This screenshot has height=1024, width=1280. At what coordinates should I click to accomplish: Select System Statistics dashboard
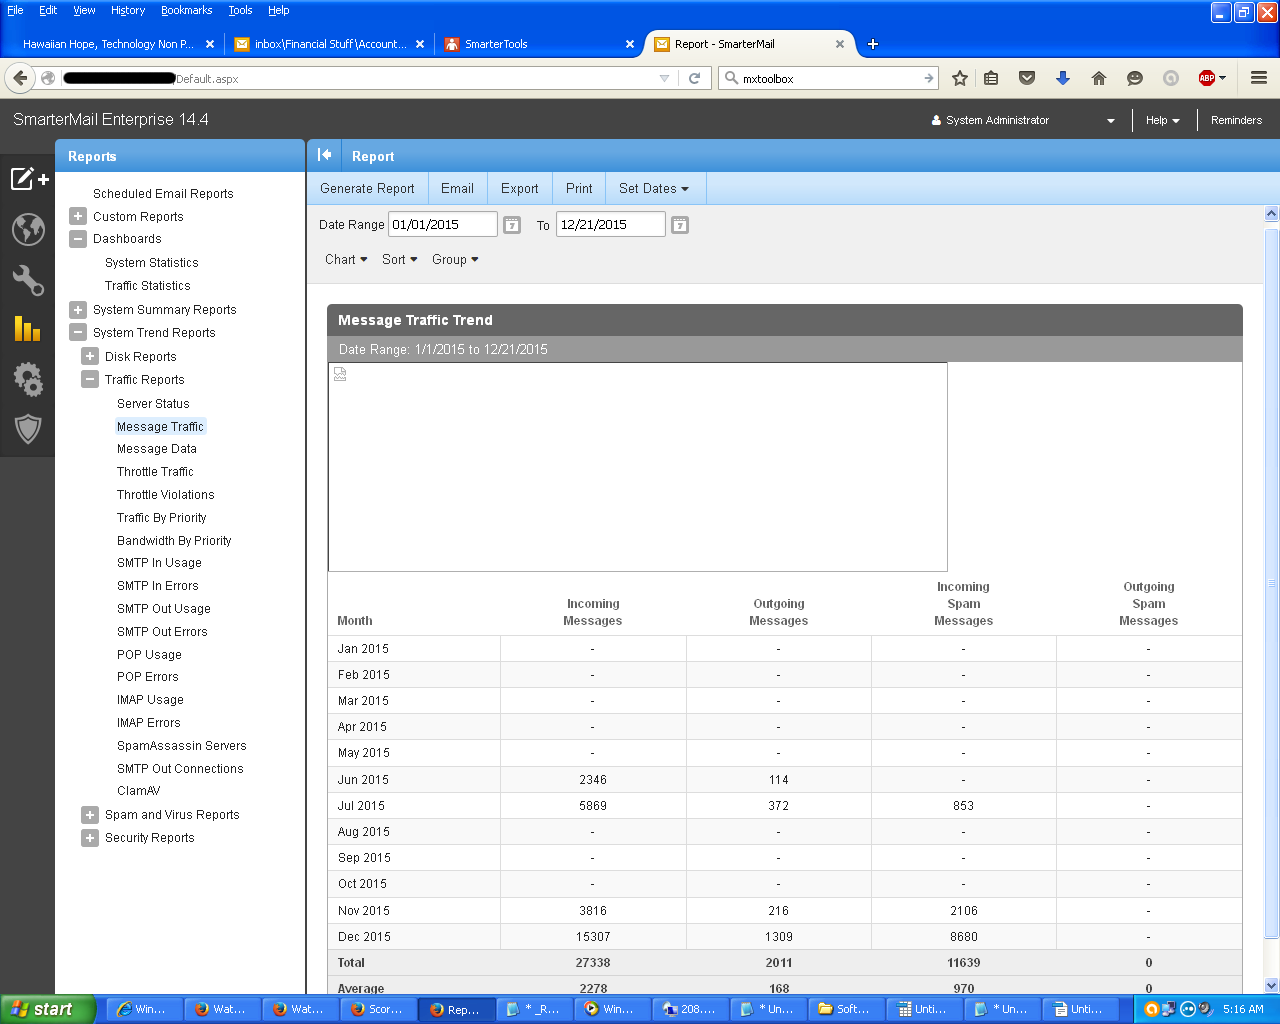point(151,263)
